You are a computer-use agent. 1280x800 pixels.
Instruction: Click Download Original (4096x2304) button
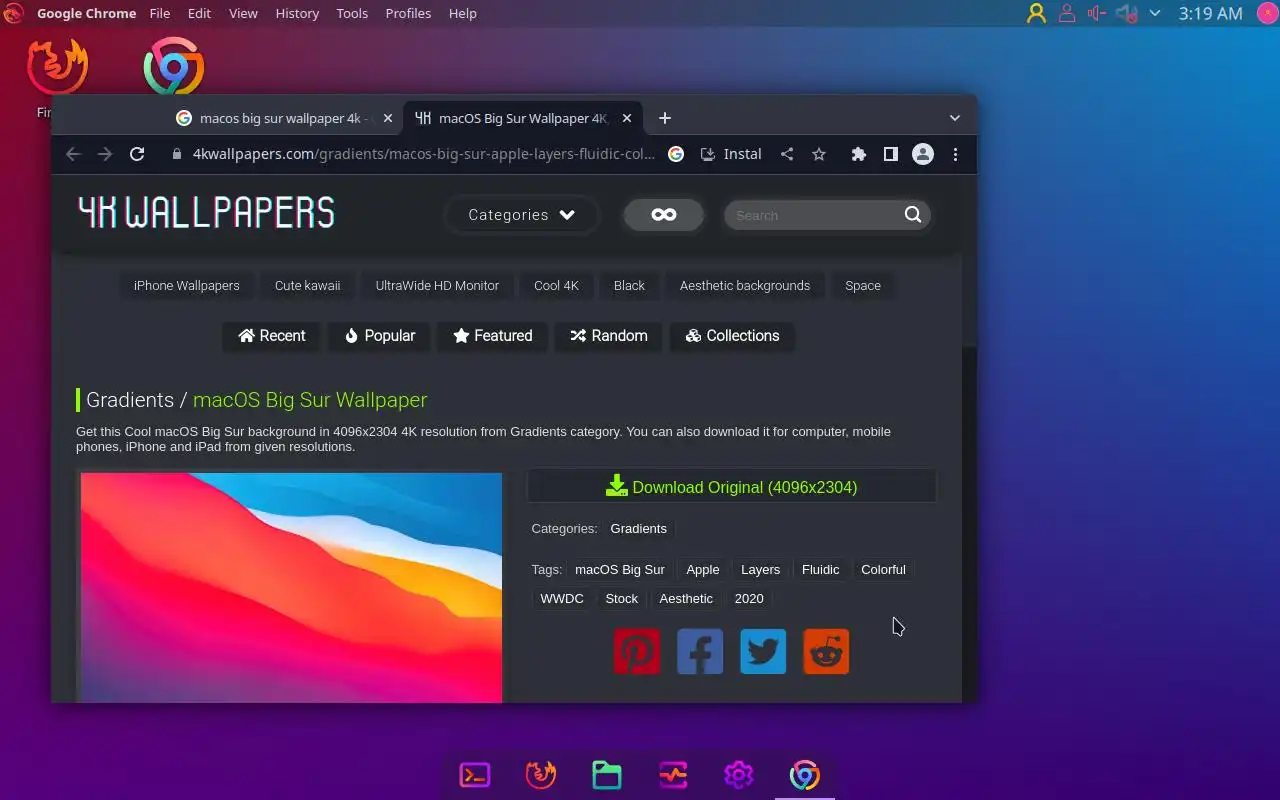(732, 487)
